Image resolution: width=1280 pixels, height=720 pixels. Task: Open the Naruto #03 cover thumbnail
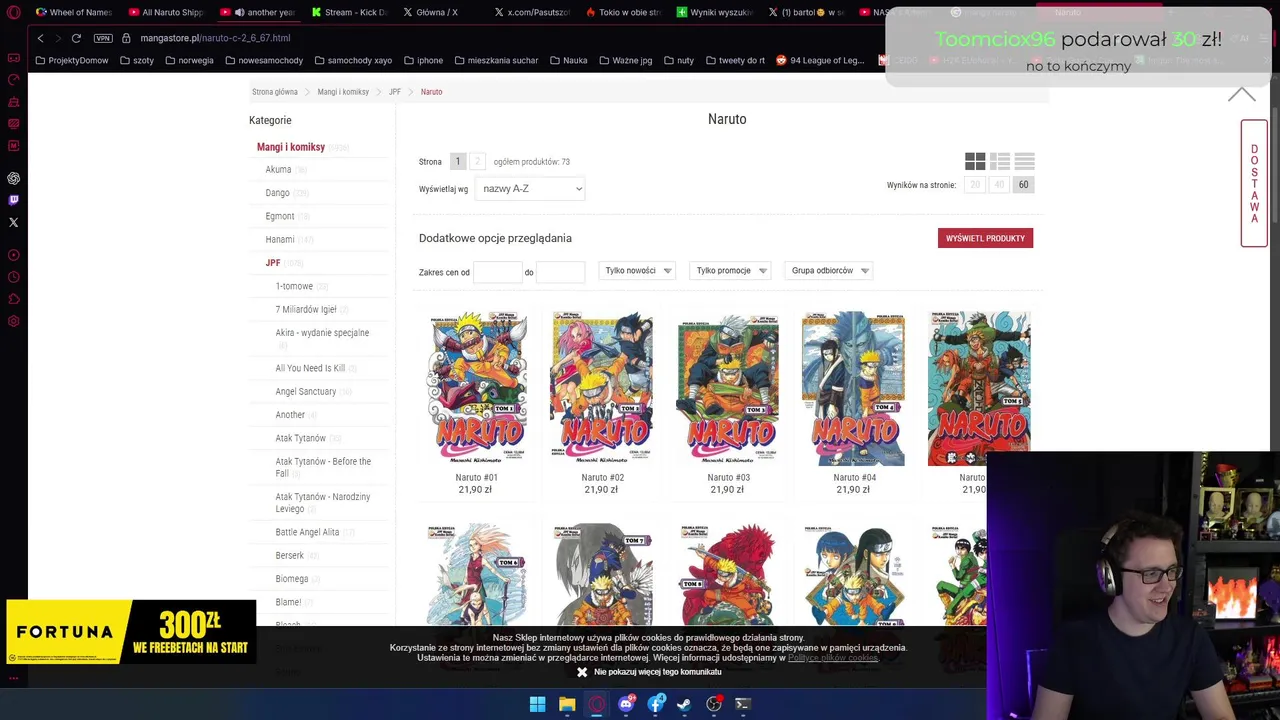pyautogui.click(x=728, y=388)
